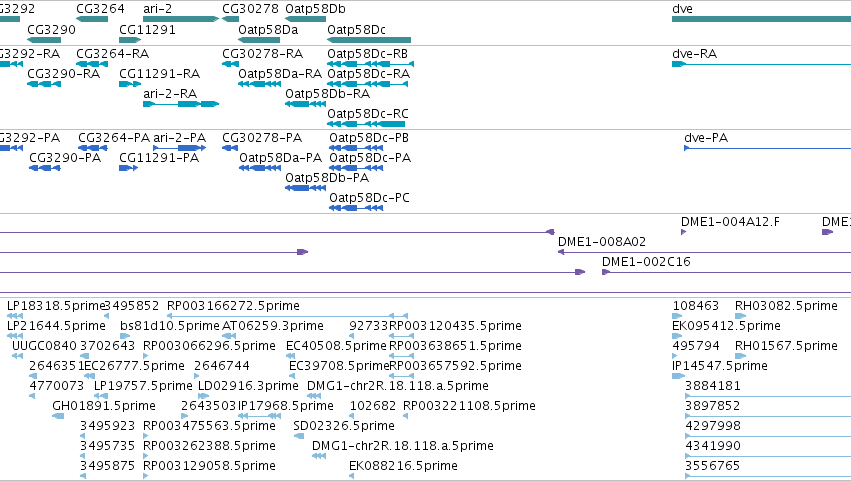Select protein "Oatp58Db-PA"
The height and width of the screenshot is (481, 851).
(x=327, y=178)
